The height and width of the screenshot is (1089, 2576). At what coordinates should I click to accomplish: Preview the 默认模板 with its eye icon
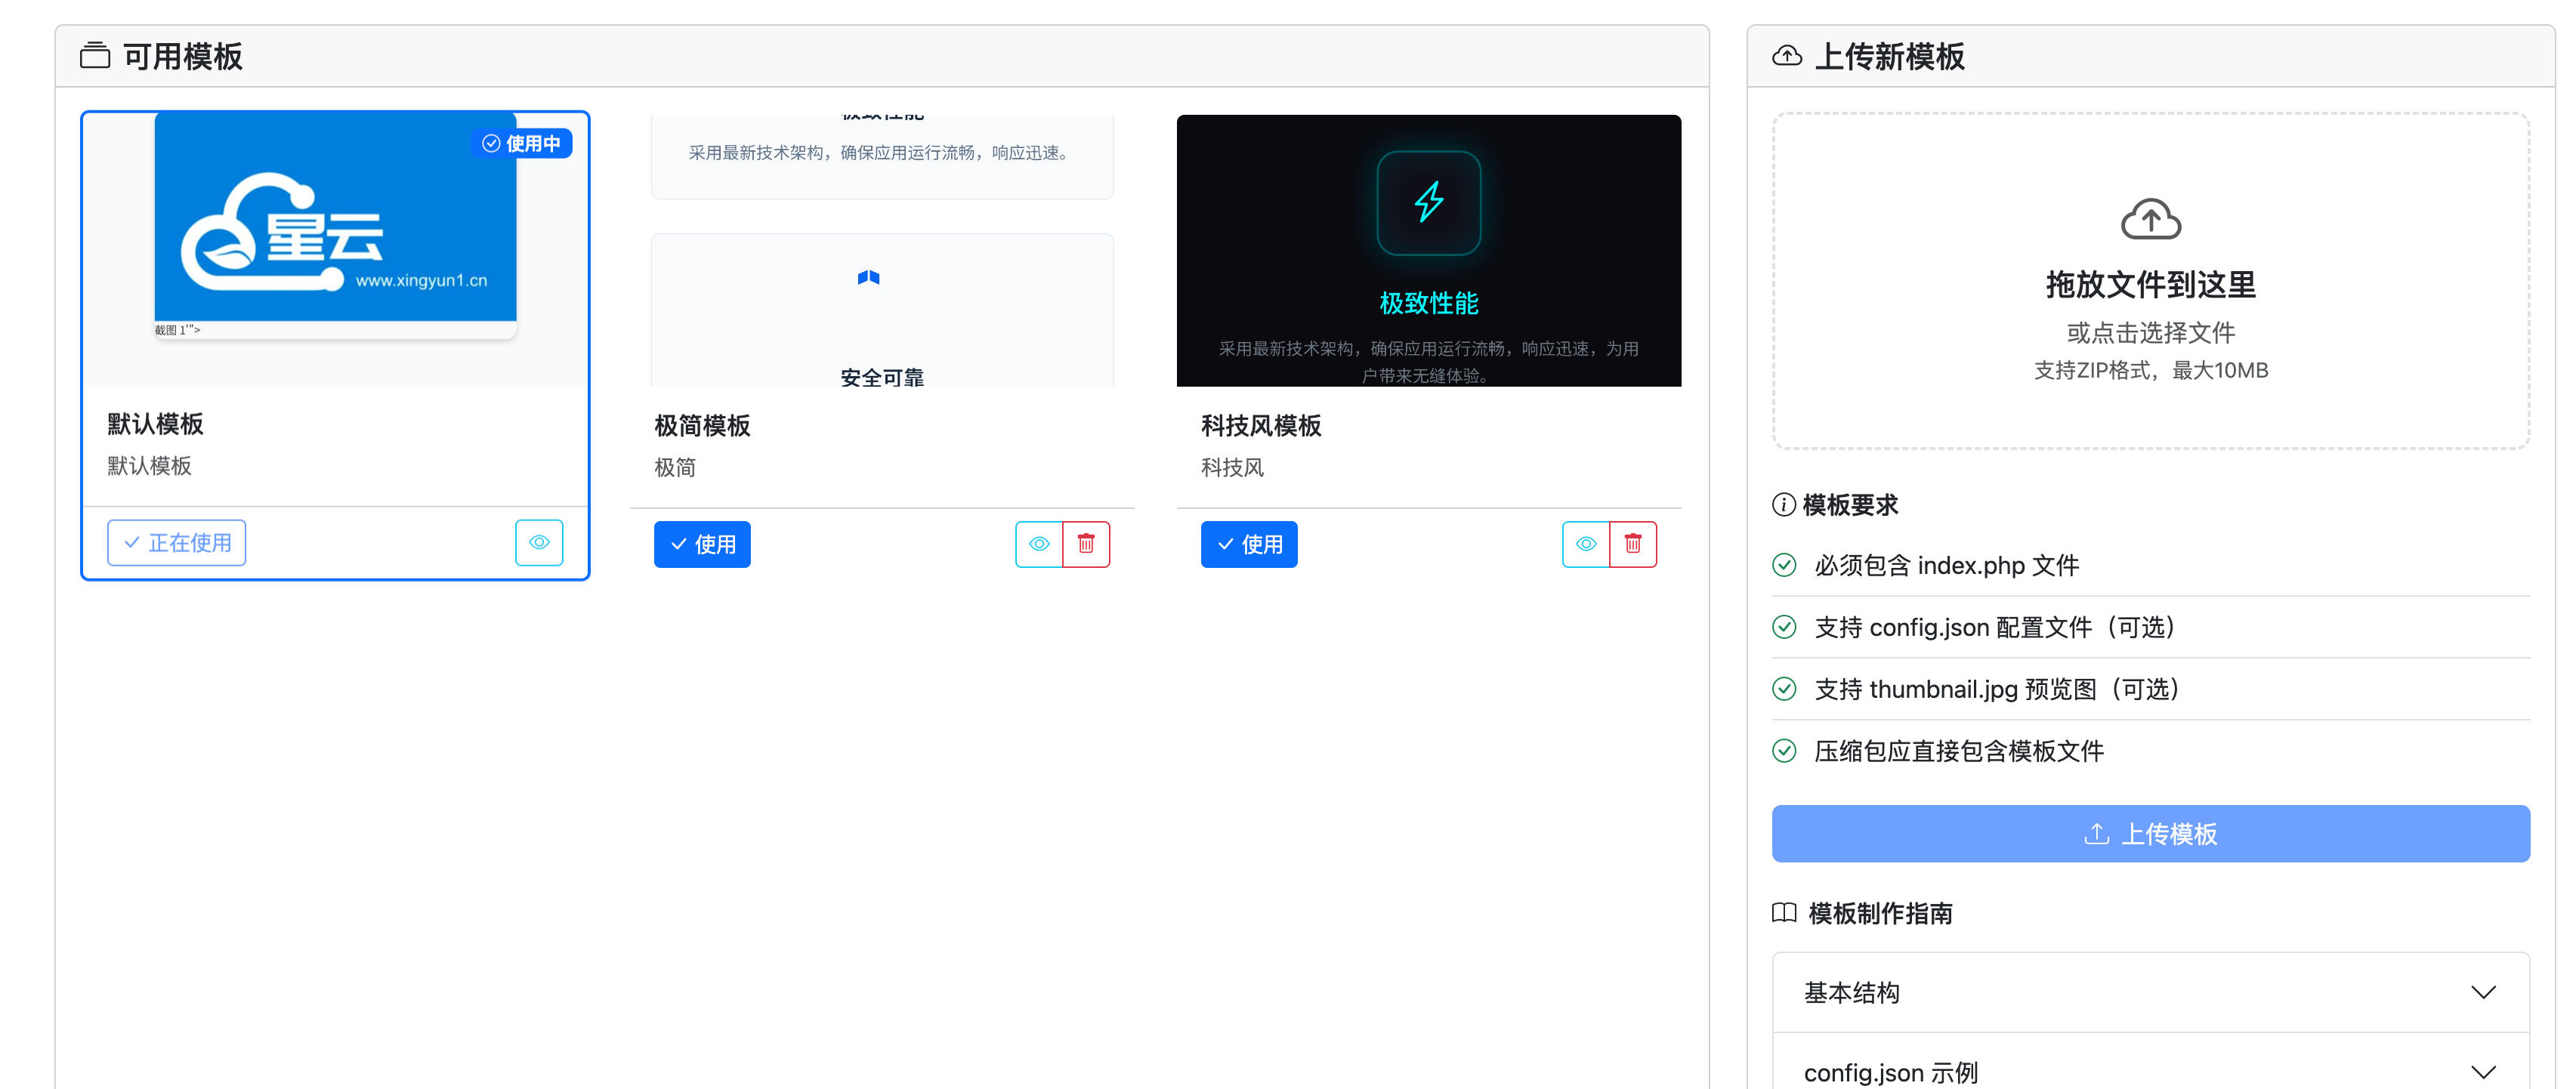pyautogui.click(x=539, y=542)
